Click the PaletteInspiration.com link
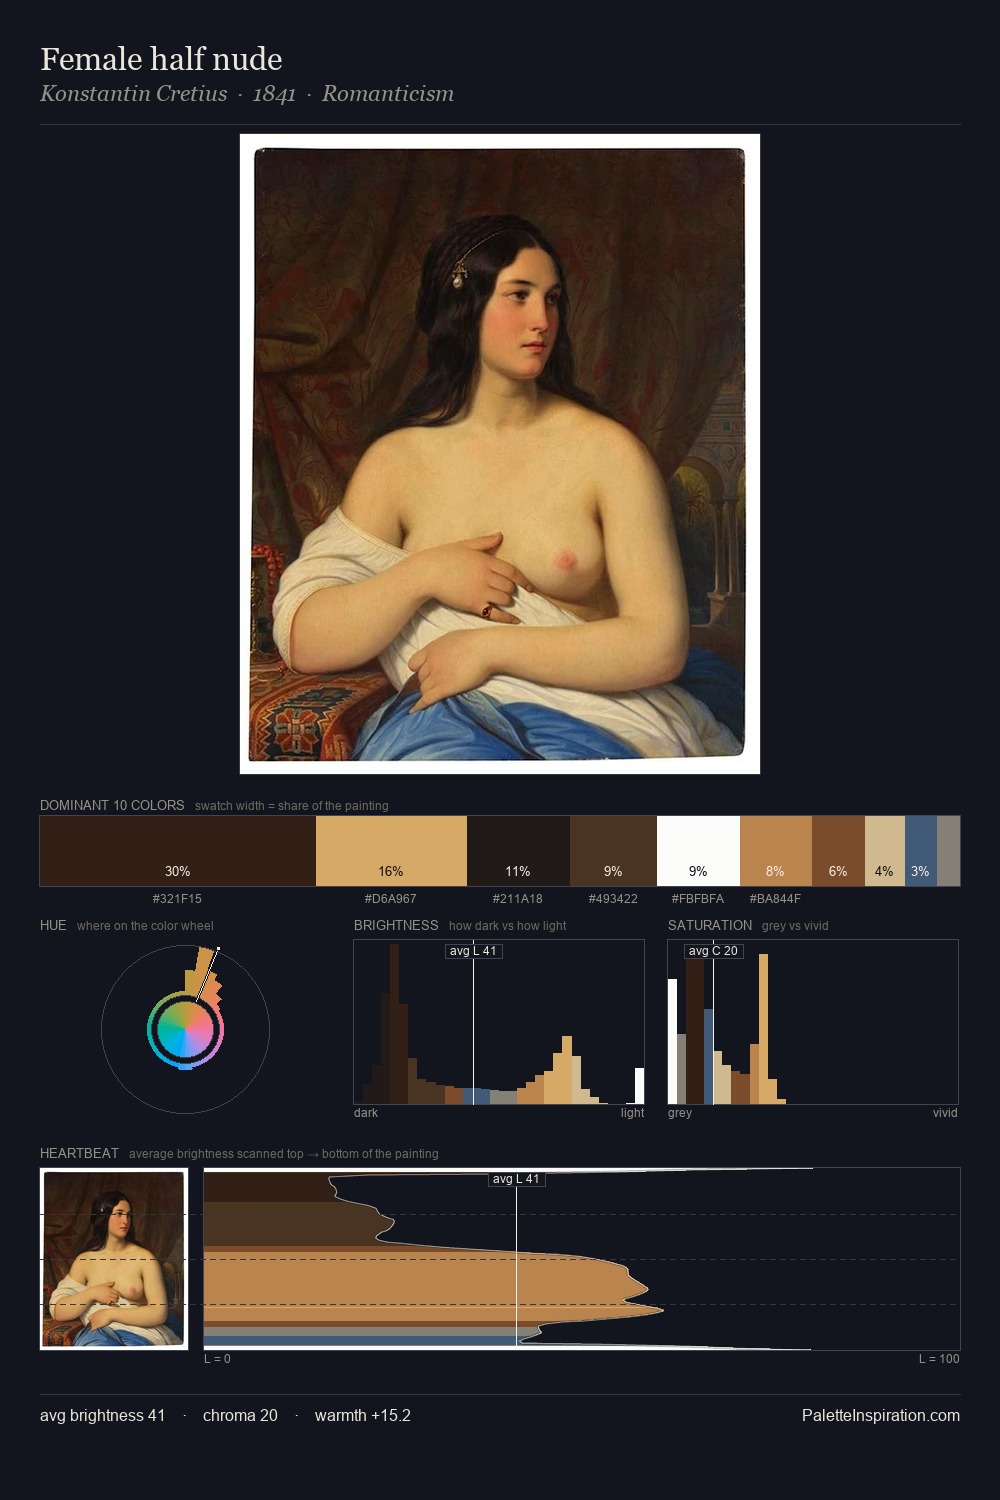 tap(881, 1415)
